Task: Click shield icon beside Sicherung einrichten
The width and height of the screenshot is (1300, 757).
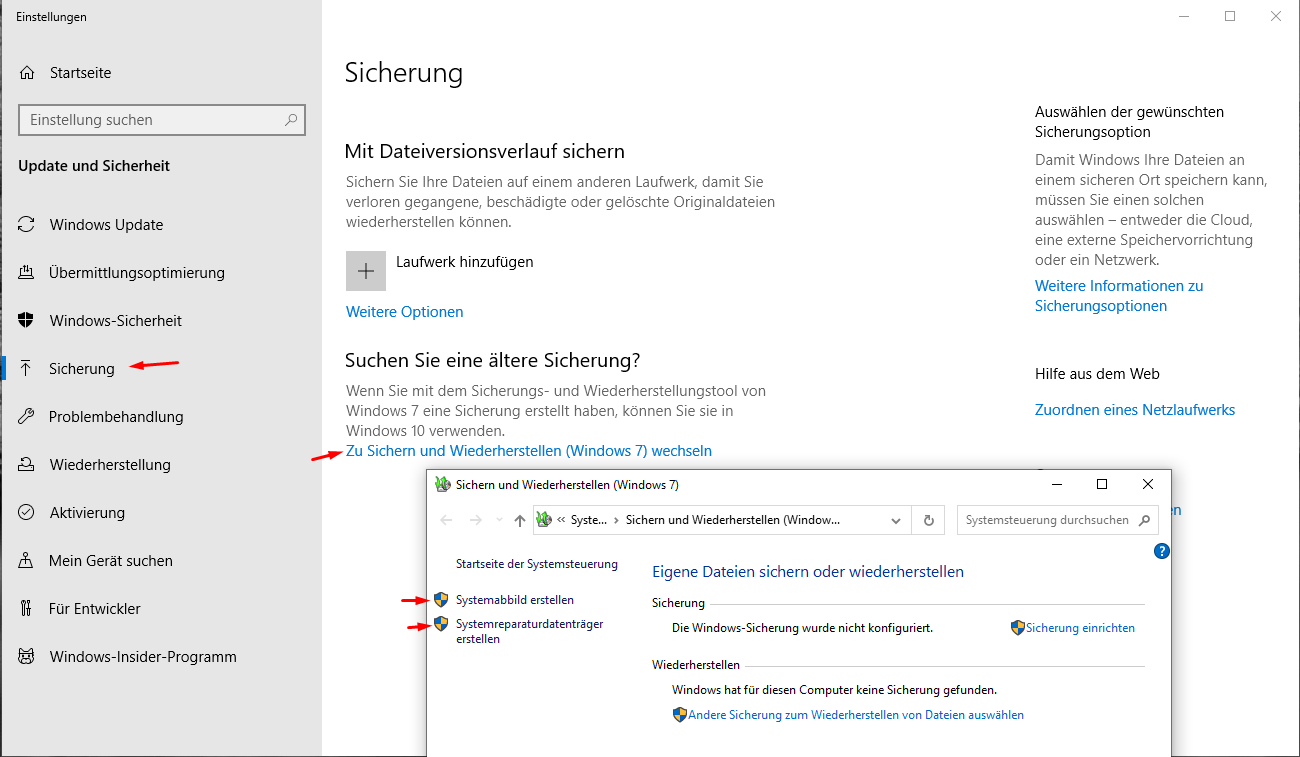Action: coord(1018,628)
